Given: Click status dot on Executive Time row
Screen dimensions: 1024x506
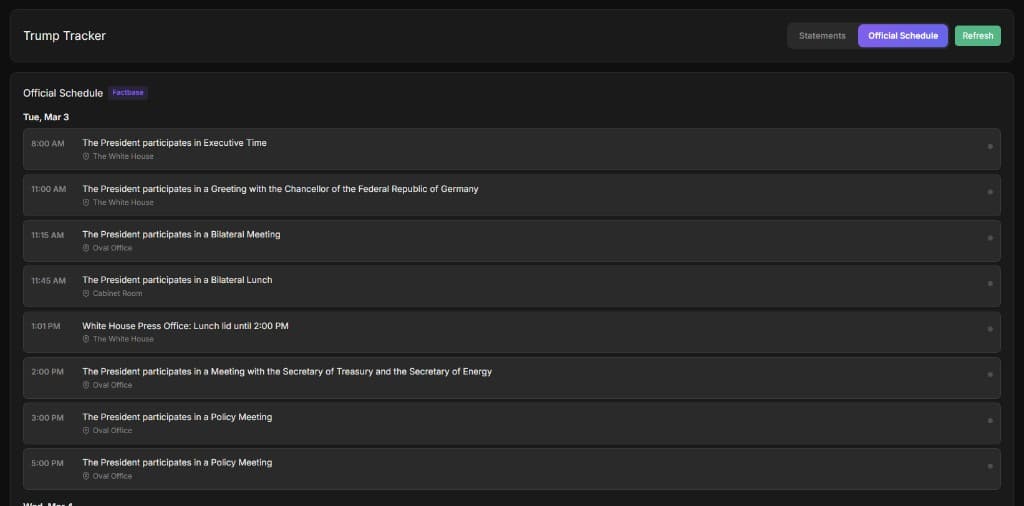Looking at the screenshot, I should coord(990,147).
